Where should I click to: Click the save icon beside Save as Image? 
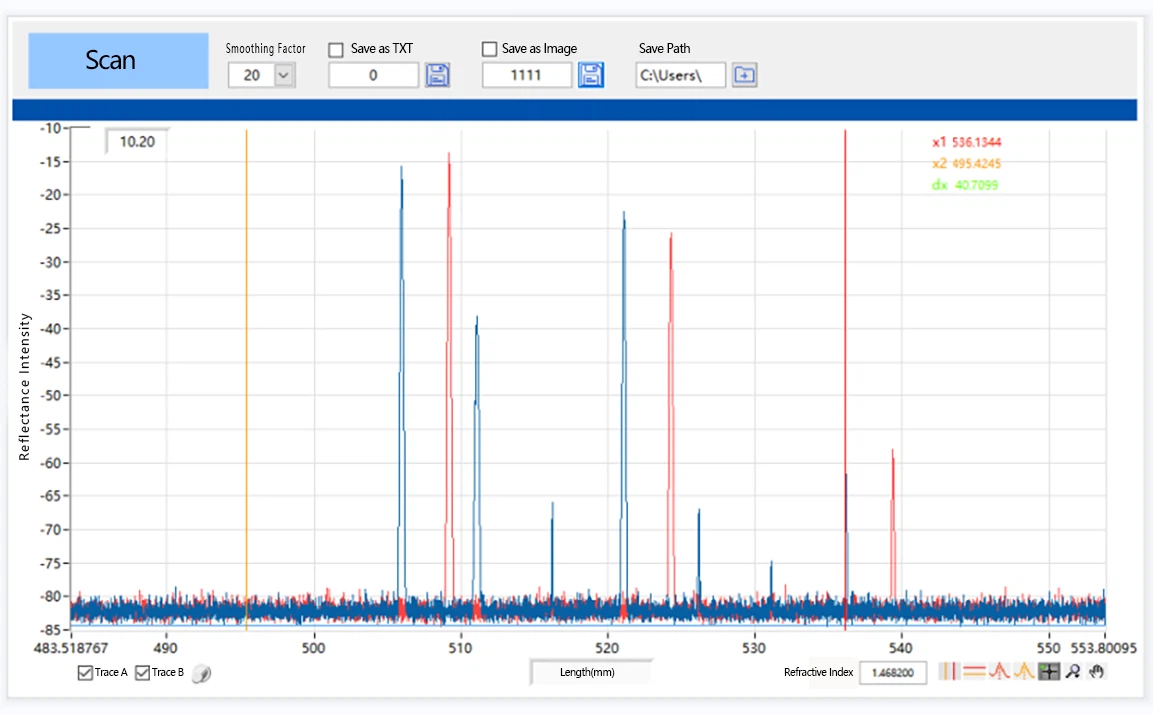coord(591,74)
